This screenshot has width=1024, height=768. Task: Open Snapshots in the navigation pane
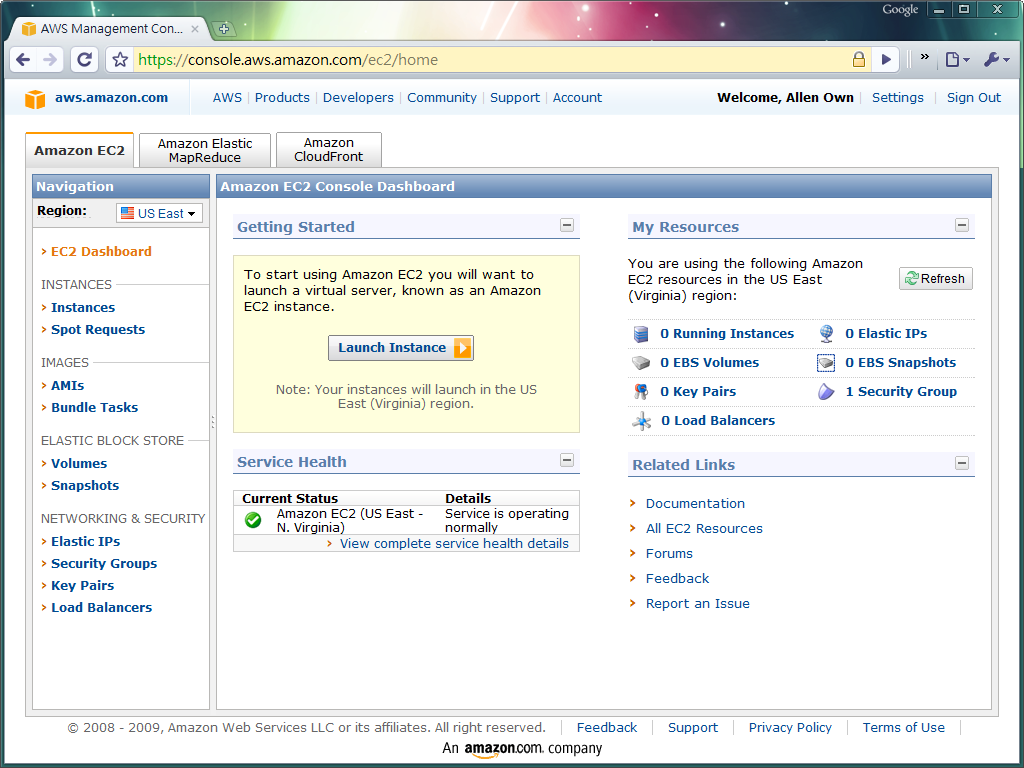click(x=85, y=486)
